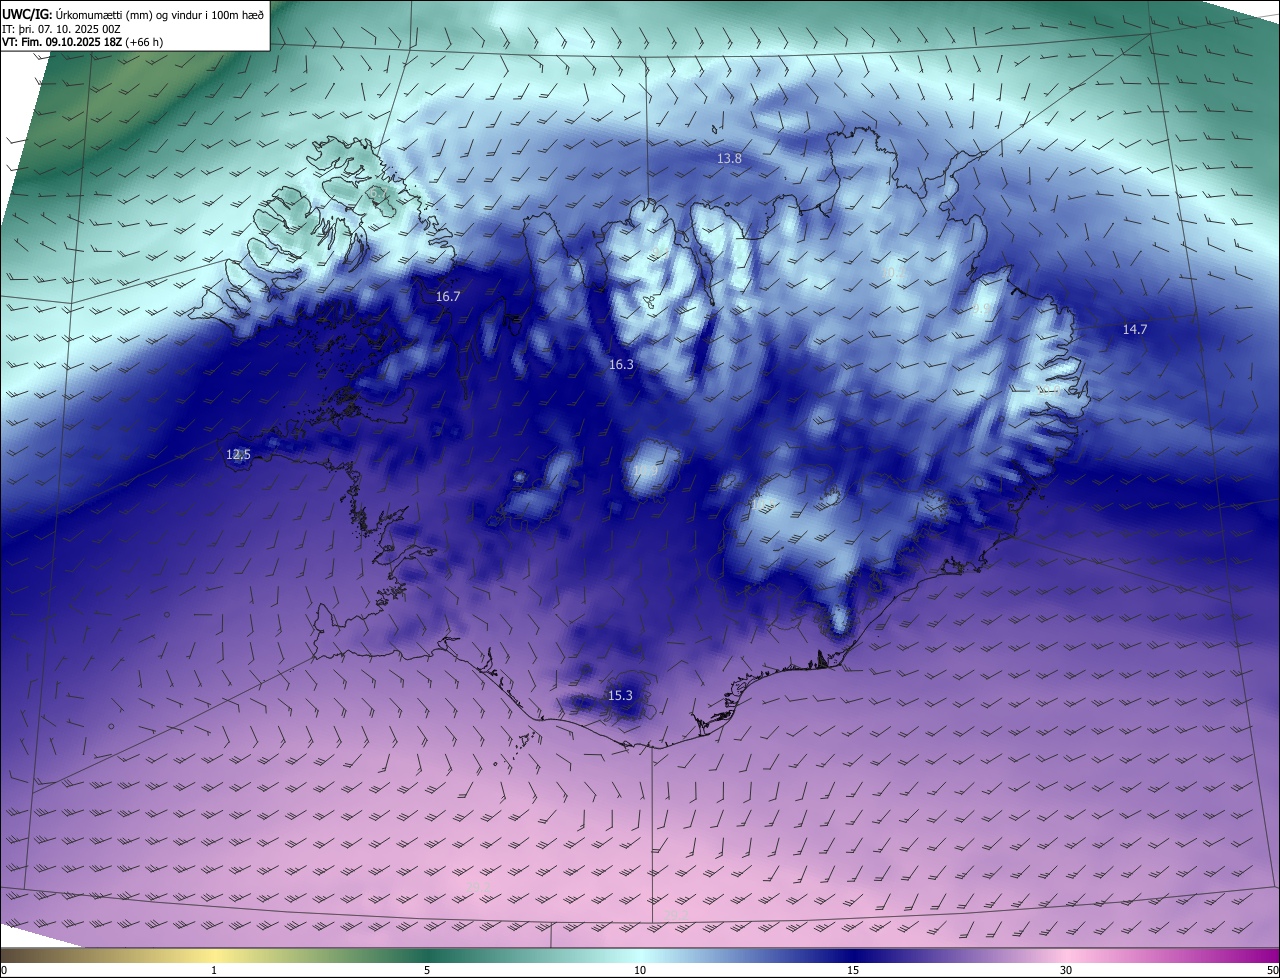Click the VT valid time line
Screen dimensions: 1280x978
82,42
